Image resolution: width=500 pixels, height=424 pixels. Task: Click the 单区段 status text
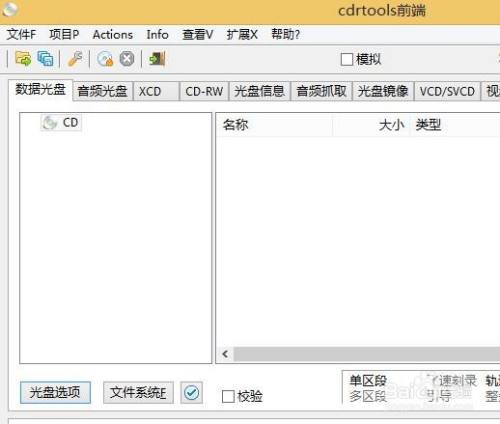(368, 380)
